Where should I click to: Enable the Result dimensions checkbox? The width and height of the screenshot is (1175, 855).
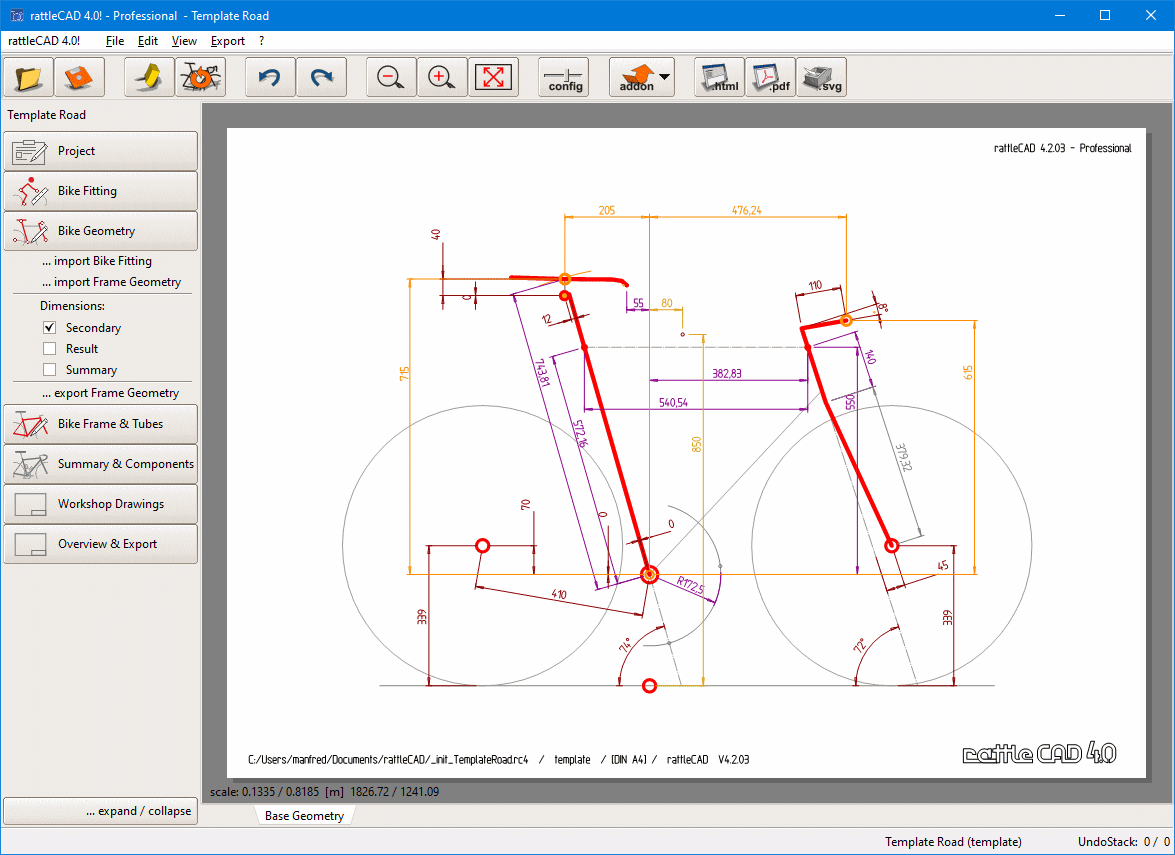(49, 348)
